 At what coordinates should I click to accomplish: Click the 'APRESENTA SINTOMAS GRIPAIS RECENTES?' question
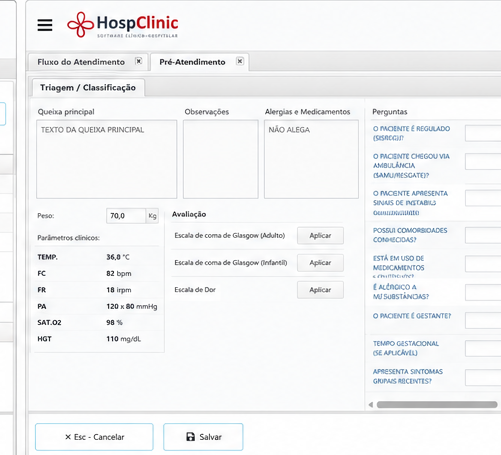408,376
